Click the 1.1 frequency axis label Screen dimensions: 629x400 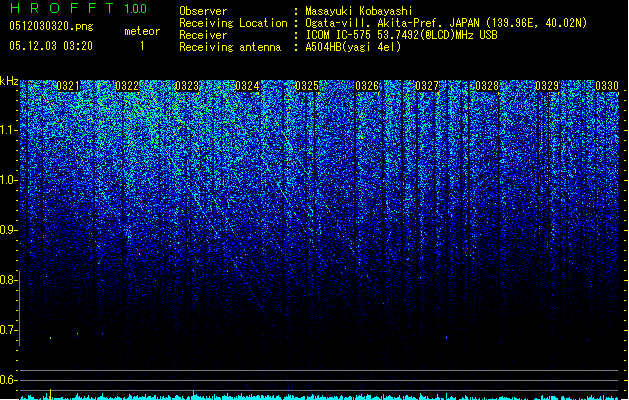(8, 130)
